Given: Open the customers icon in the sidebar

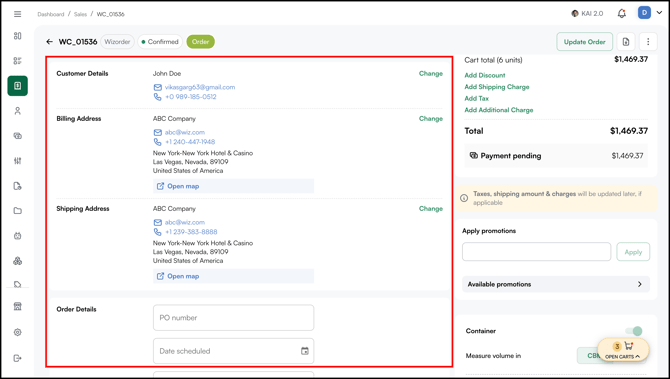Looking at the screenshot, I should pos(18,111).
